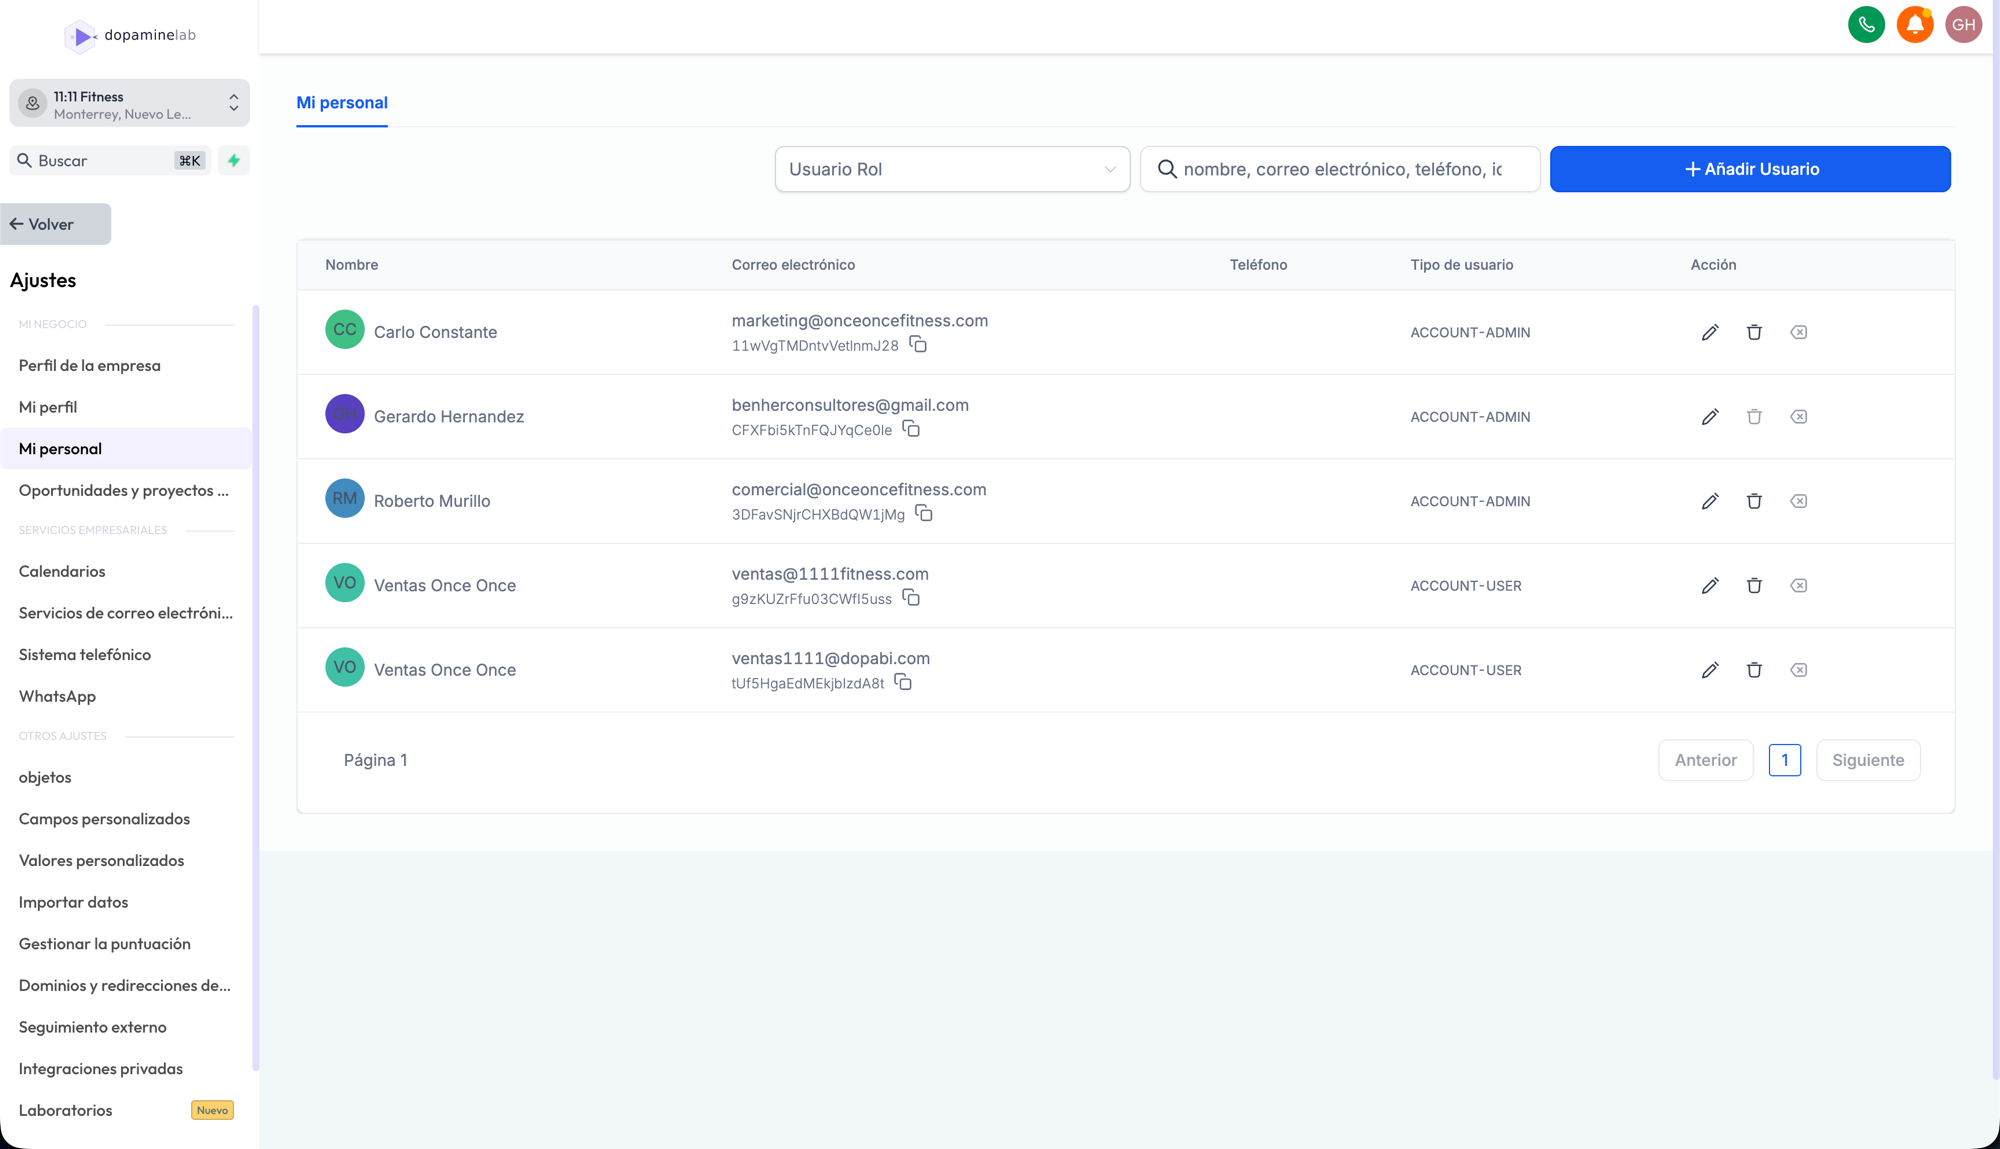The height and width of the screenshot is (1149, 2000).
Task: Click email marketing@onceoncefitness.com
Action: (860, 321)
